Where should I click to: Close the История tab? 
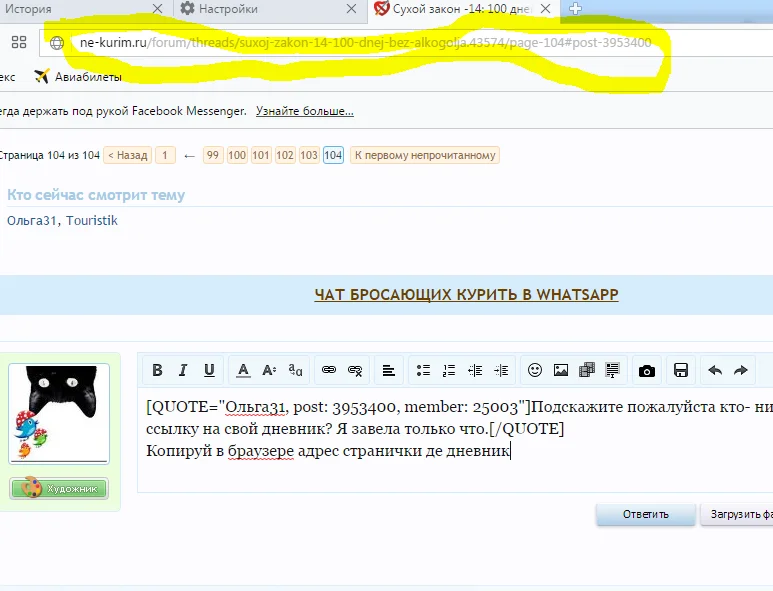[157, 9]
